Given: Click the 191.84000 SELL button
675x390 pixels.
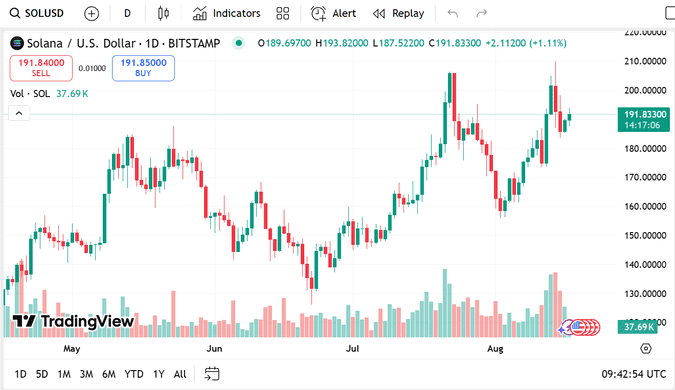Looking at the screenshot, I should tap(41, 68).
